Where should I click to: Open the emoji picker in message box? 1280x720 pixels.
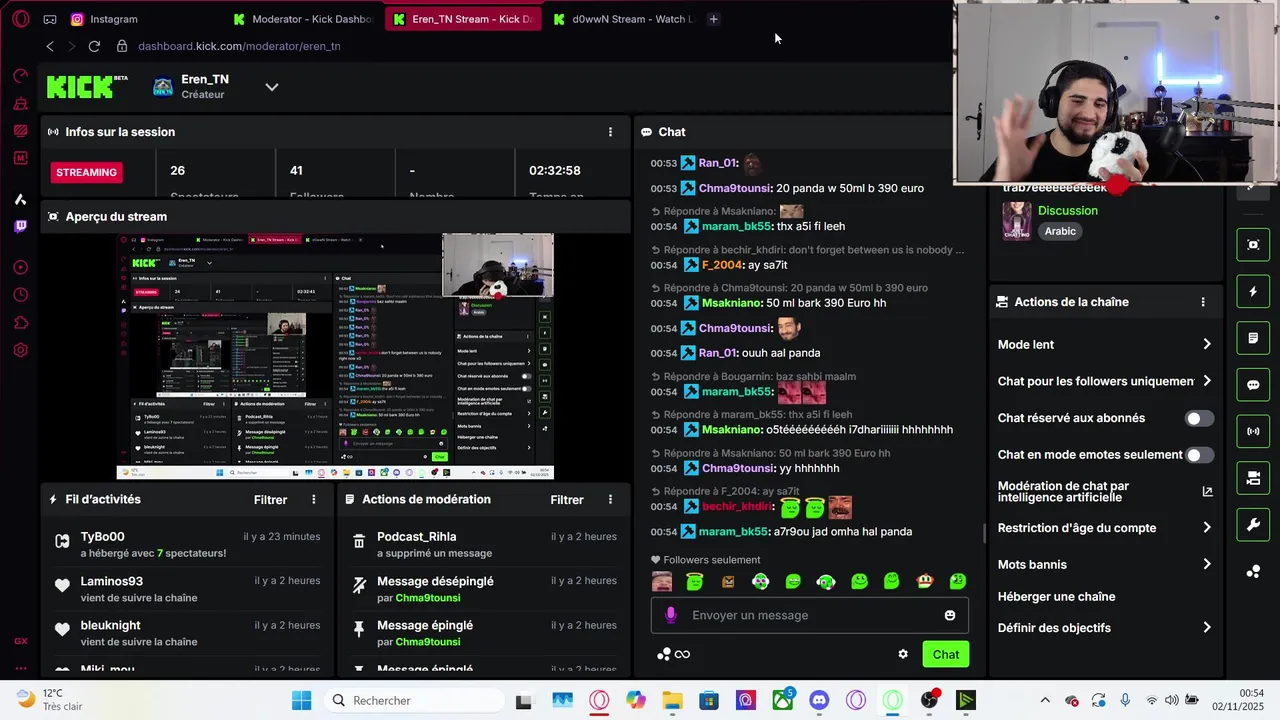[950, 615]
